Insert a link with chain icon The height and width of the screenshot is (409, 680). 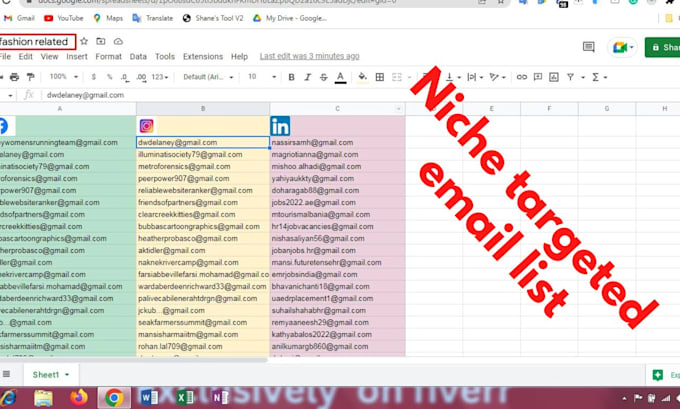click(x=522, y=77)
